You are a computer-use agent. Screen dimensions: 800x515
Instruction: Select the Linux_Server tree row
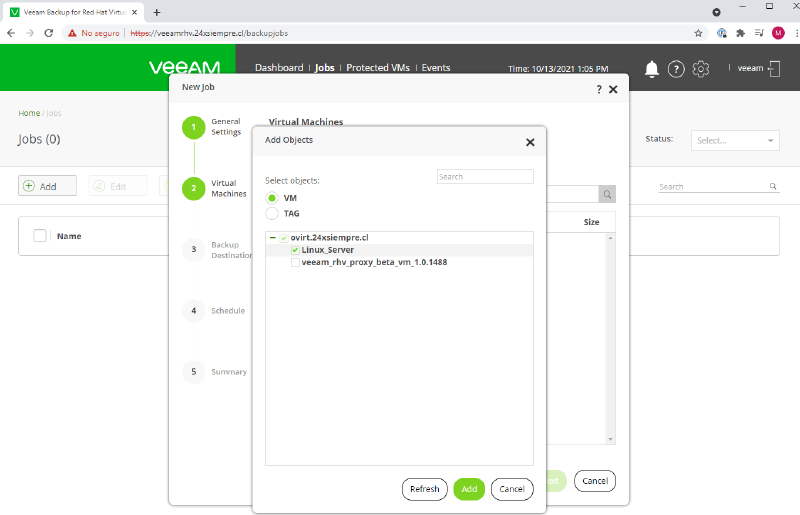click(399, 250)
